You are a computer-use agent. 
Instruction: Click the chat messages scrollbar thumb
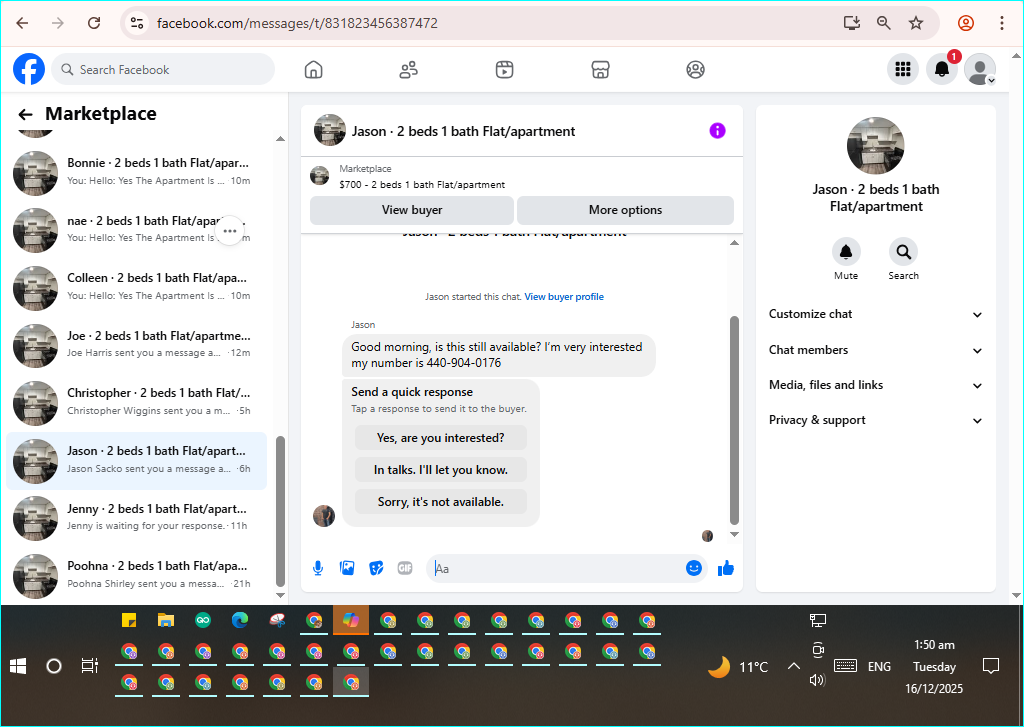point(734,421)
